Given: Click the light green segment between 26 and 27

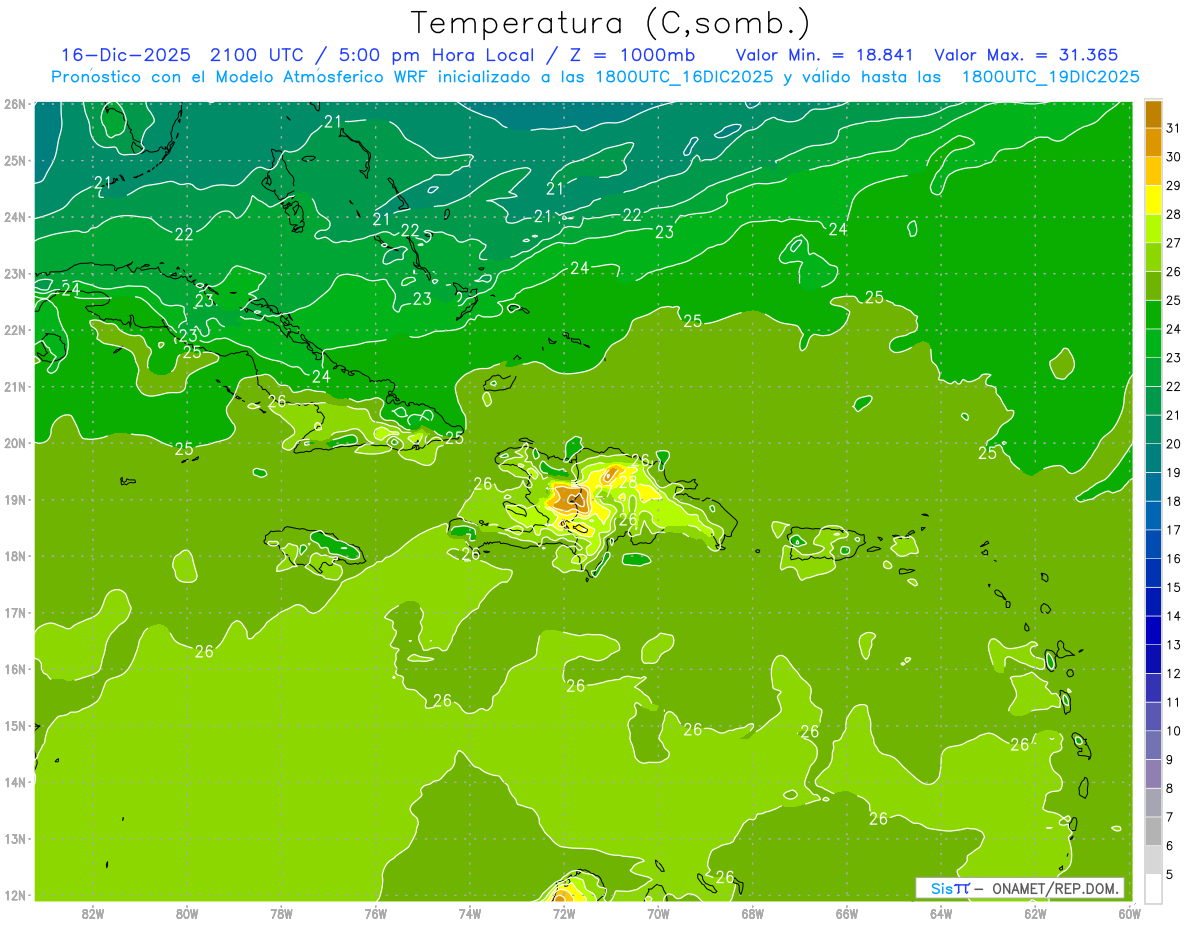Looking at the screenshot, I should coord(1153,257).
